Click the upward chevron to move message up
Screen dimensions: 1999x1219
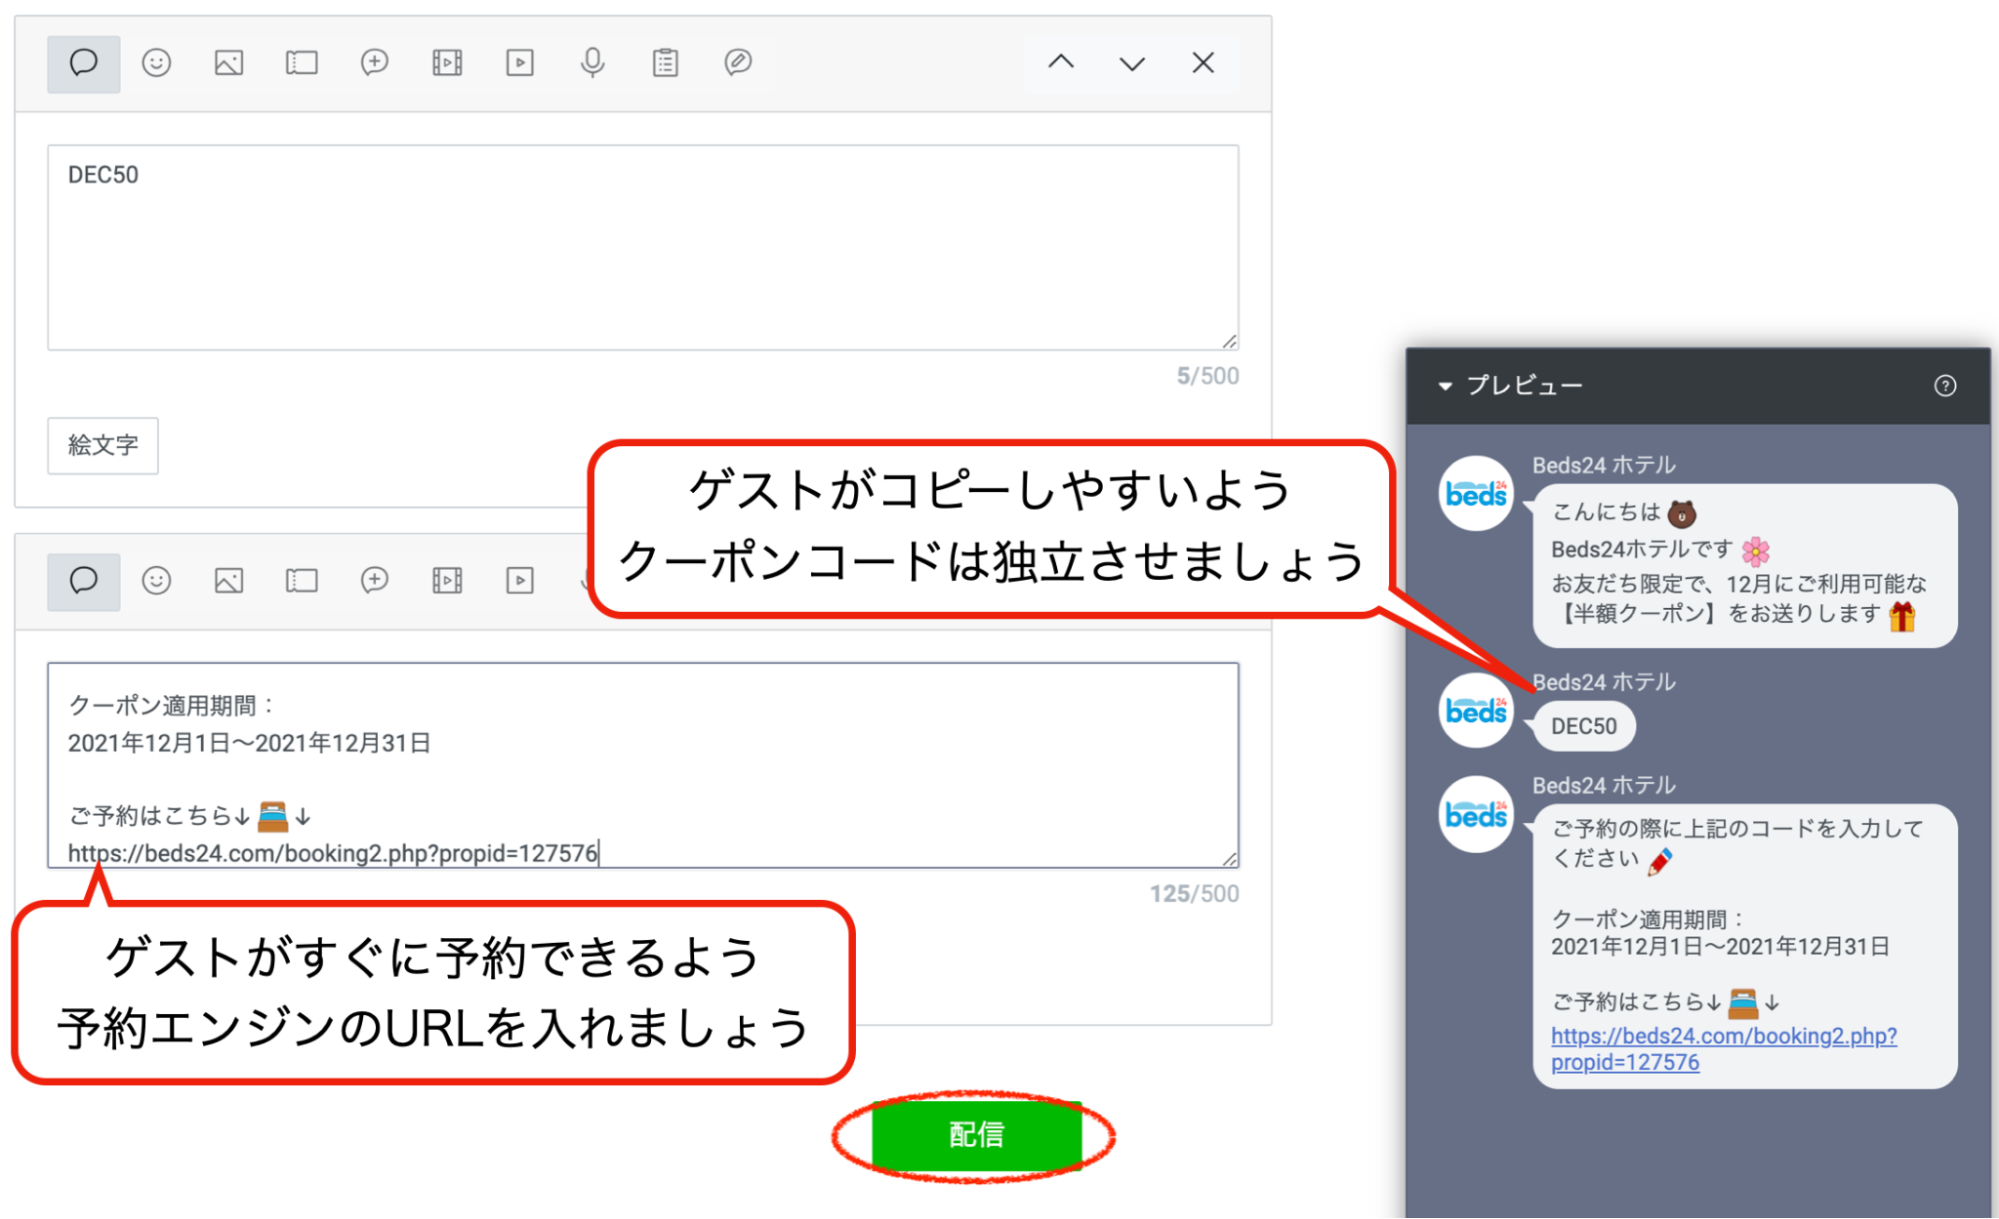point(1062,63)
